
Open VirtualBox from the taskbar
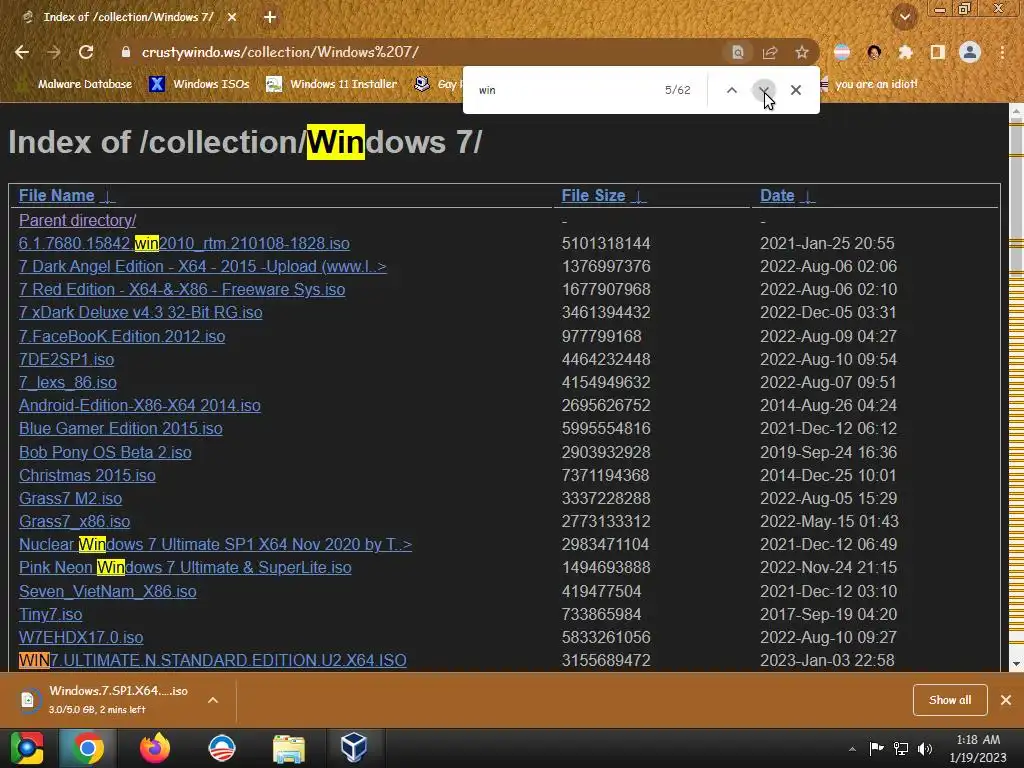click(354, 748)
